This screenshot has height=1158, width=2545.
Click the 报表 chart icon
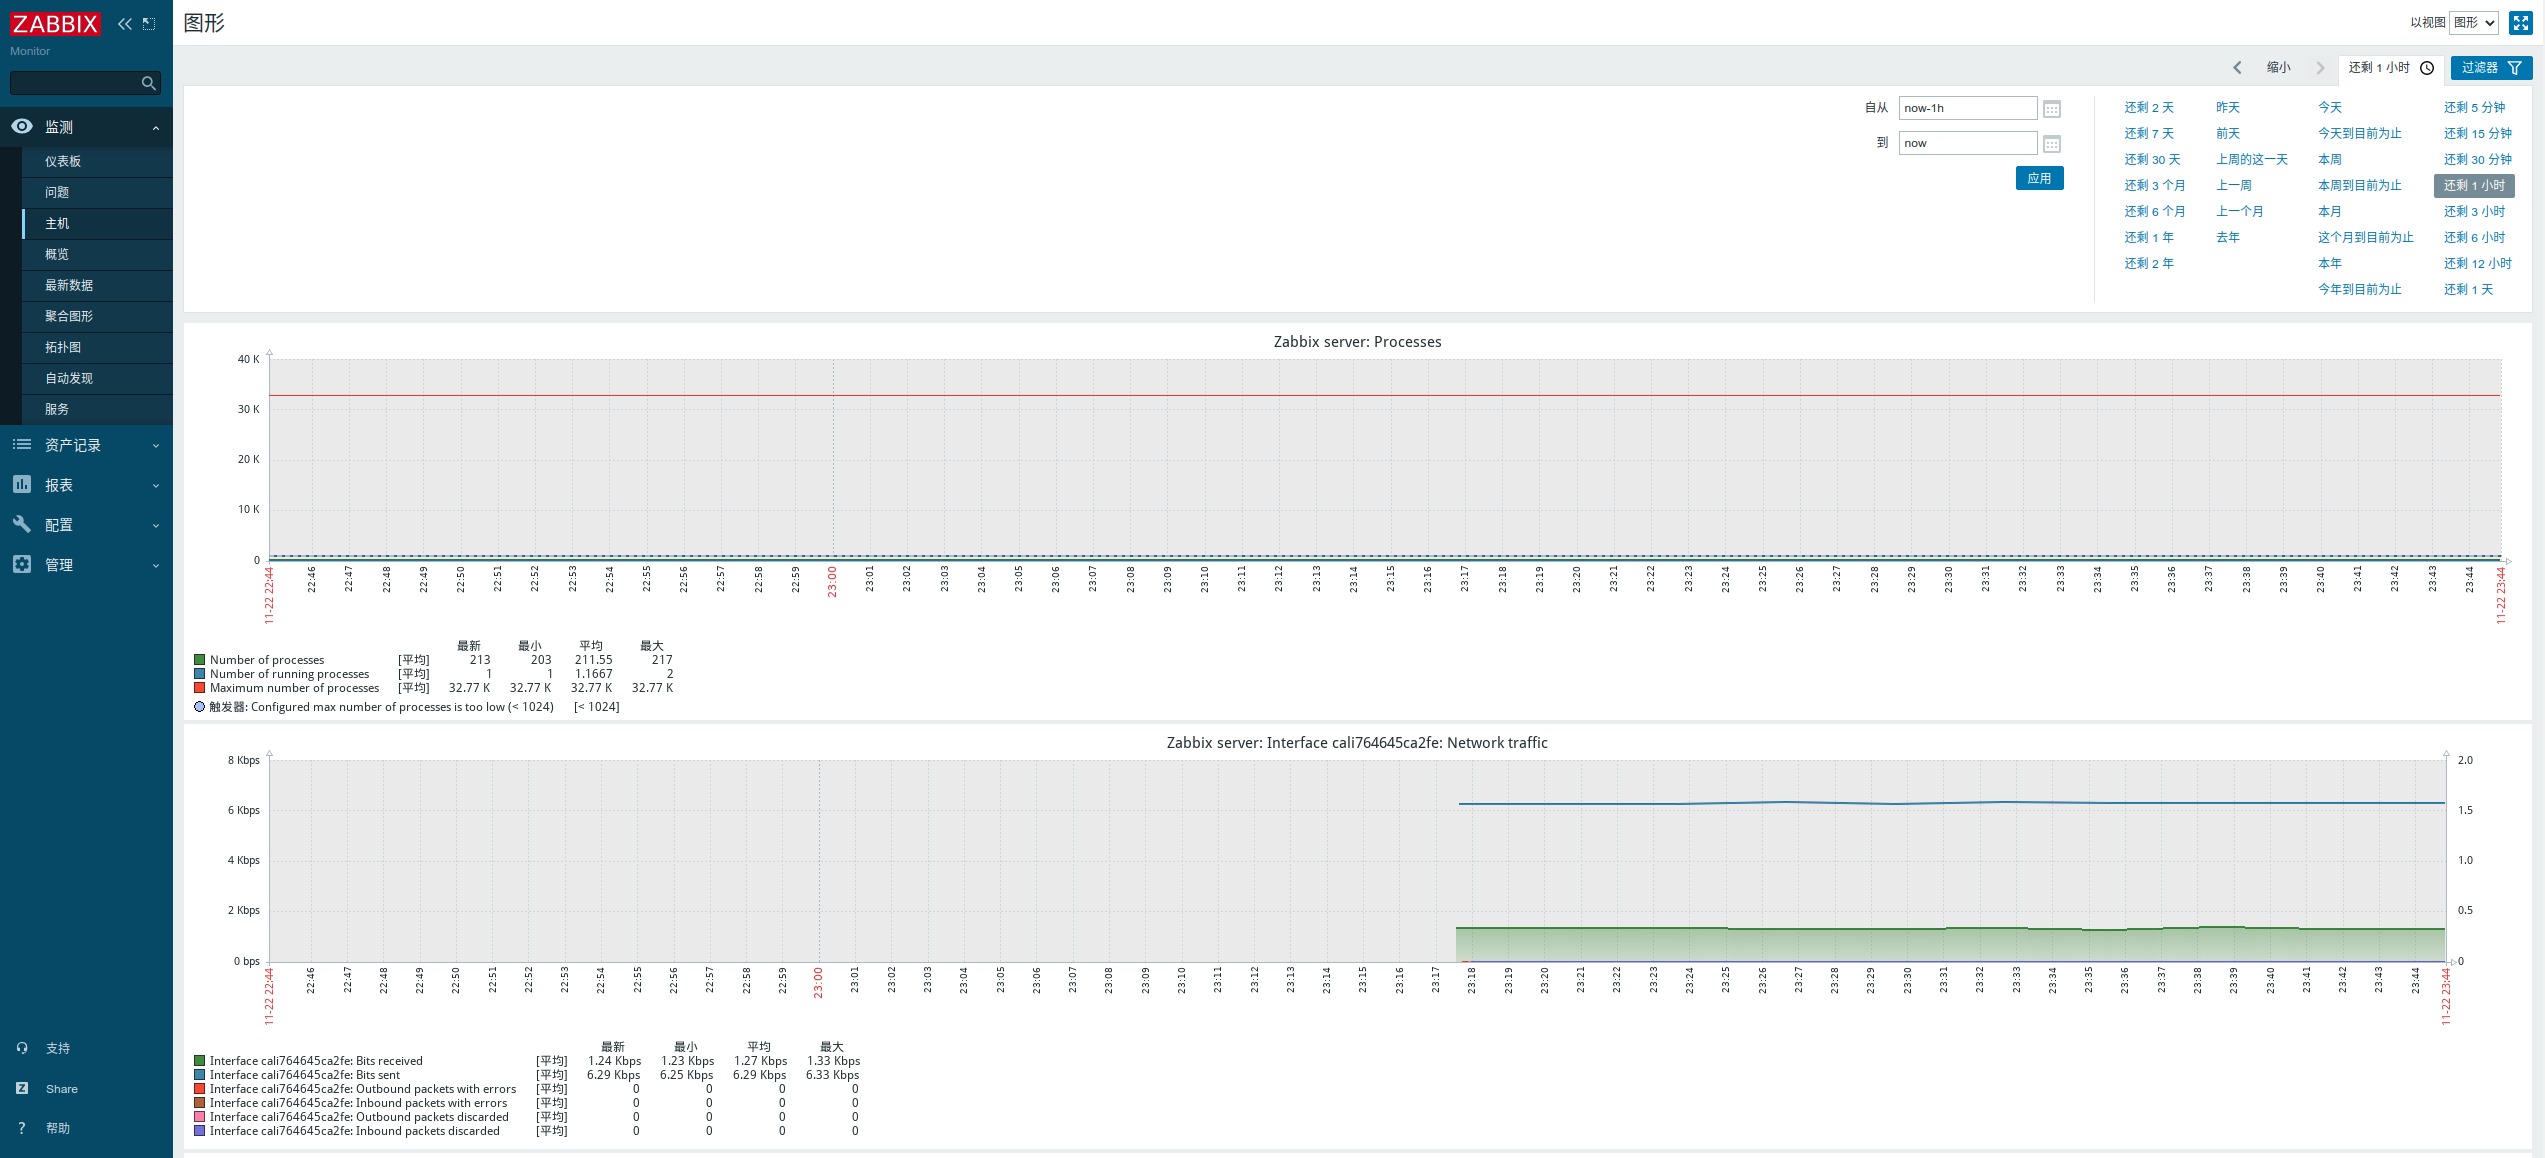[22, 484]
